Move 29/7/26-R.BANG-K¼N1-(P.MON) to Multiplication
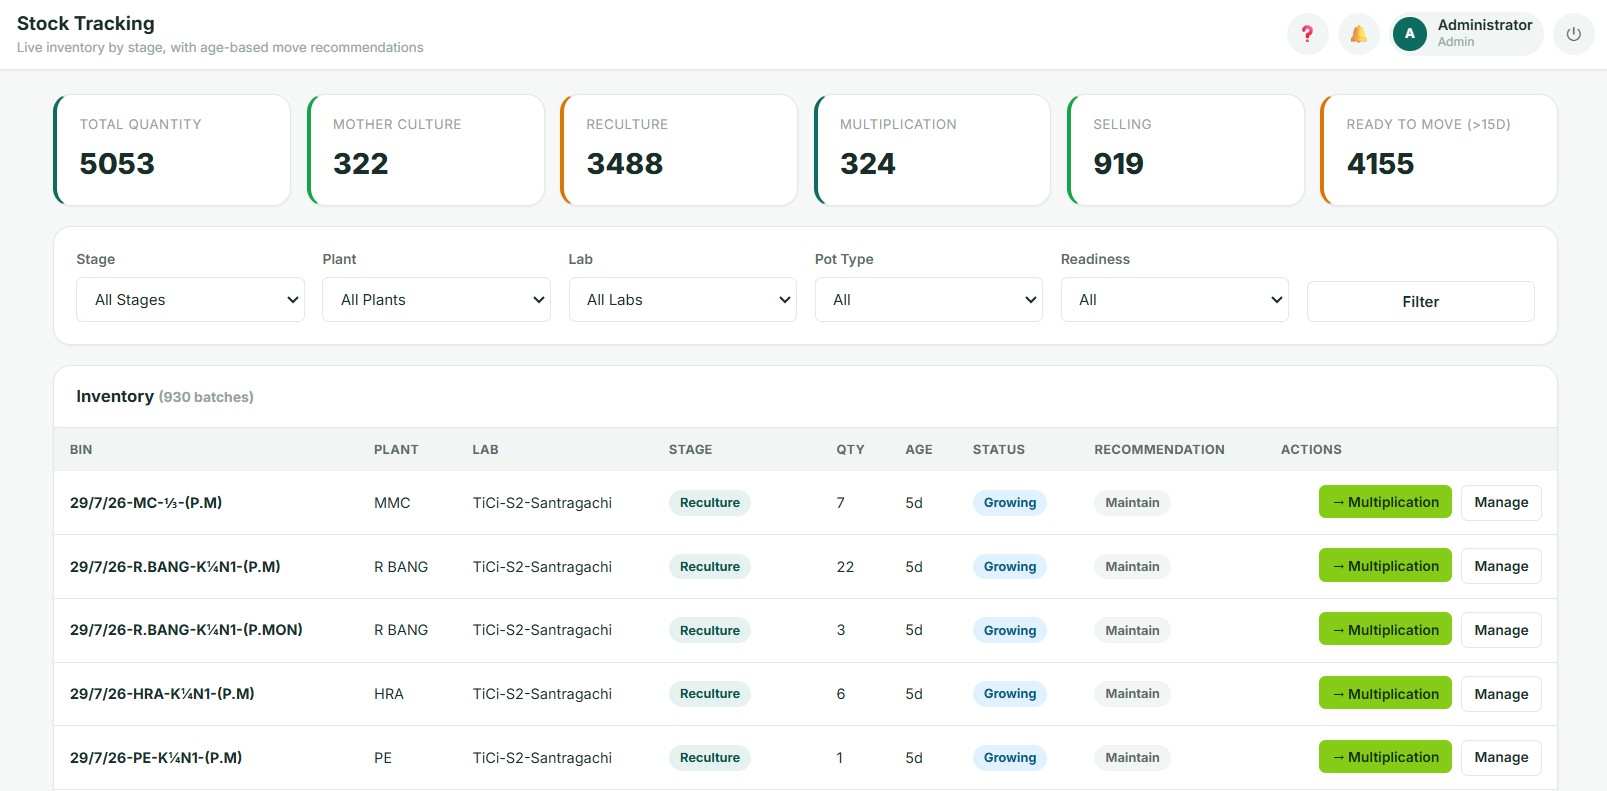 tap(1385, 630)
